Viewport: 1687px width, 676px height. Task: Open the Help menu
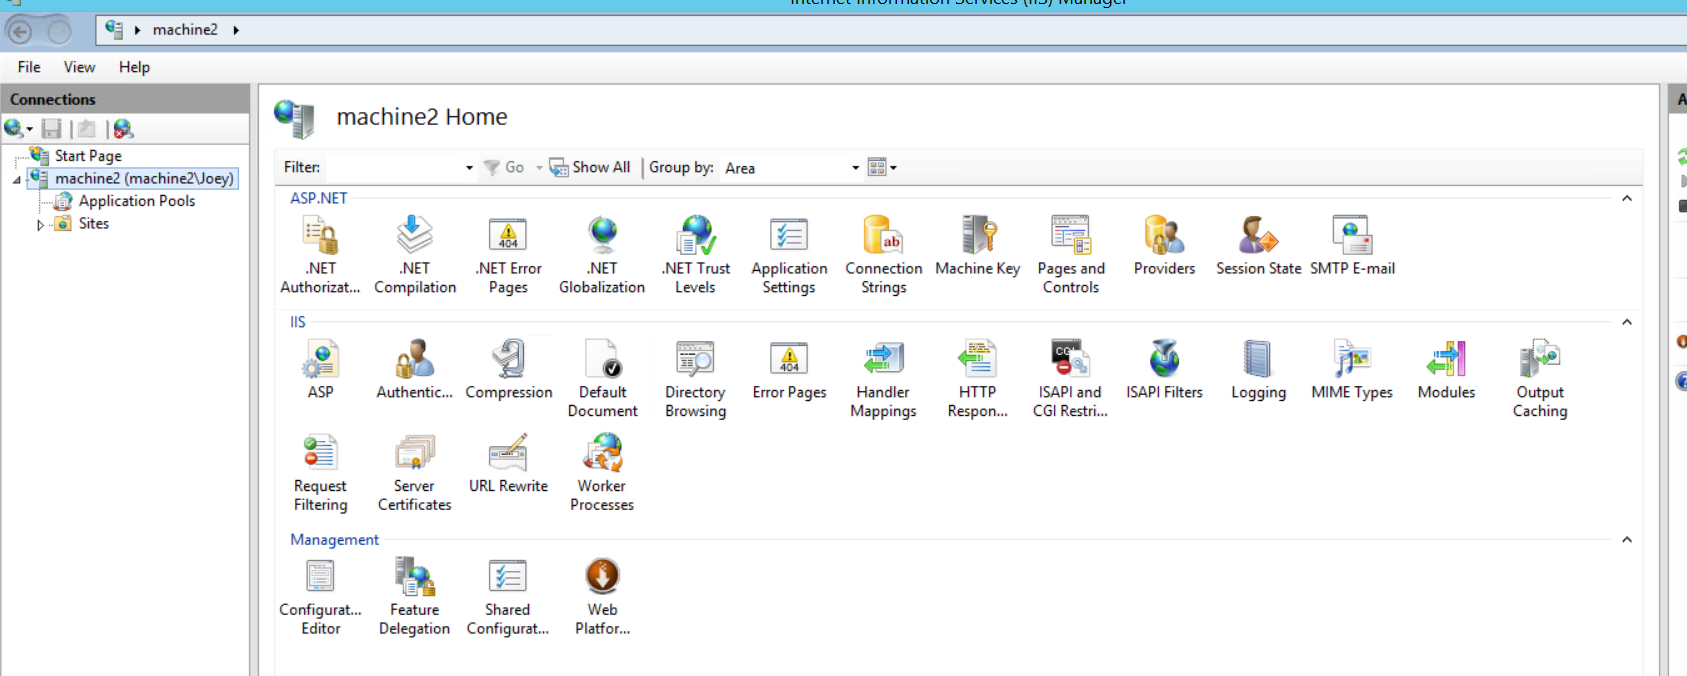coord(134,67)
